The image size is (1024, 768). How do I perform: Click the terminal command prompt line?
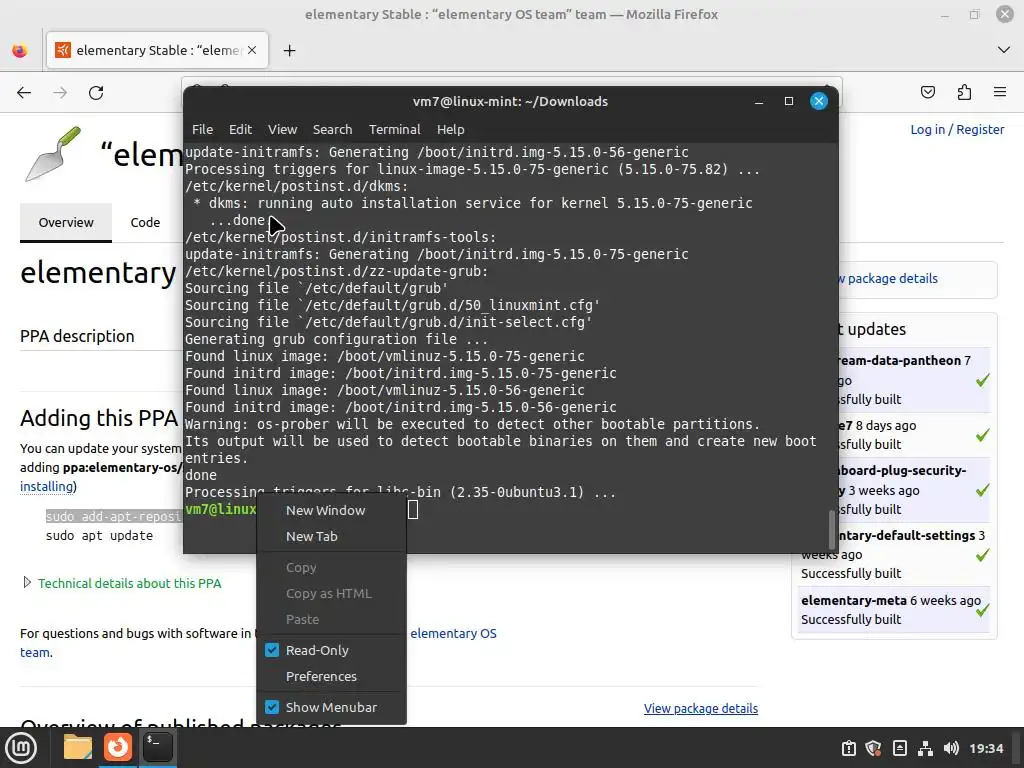coord(509,509)
